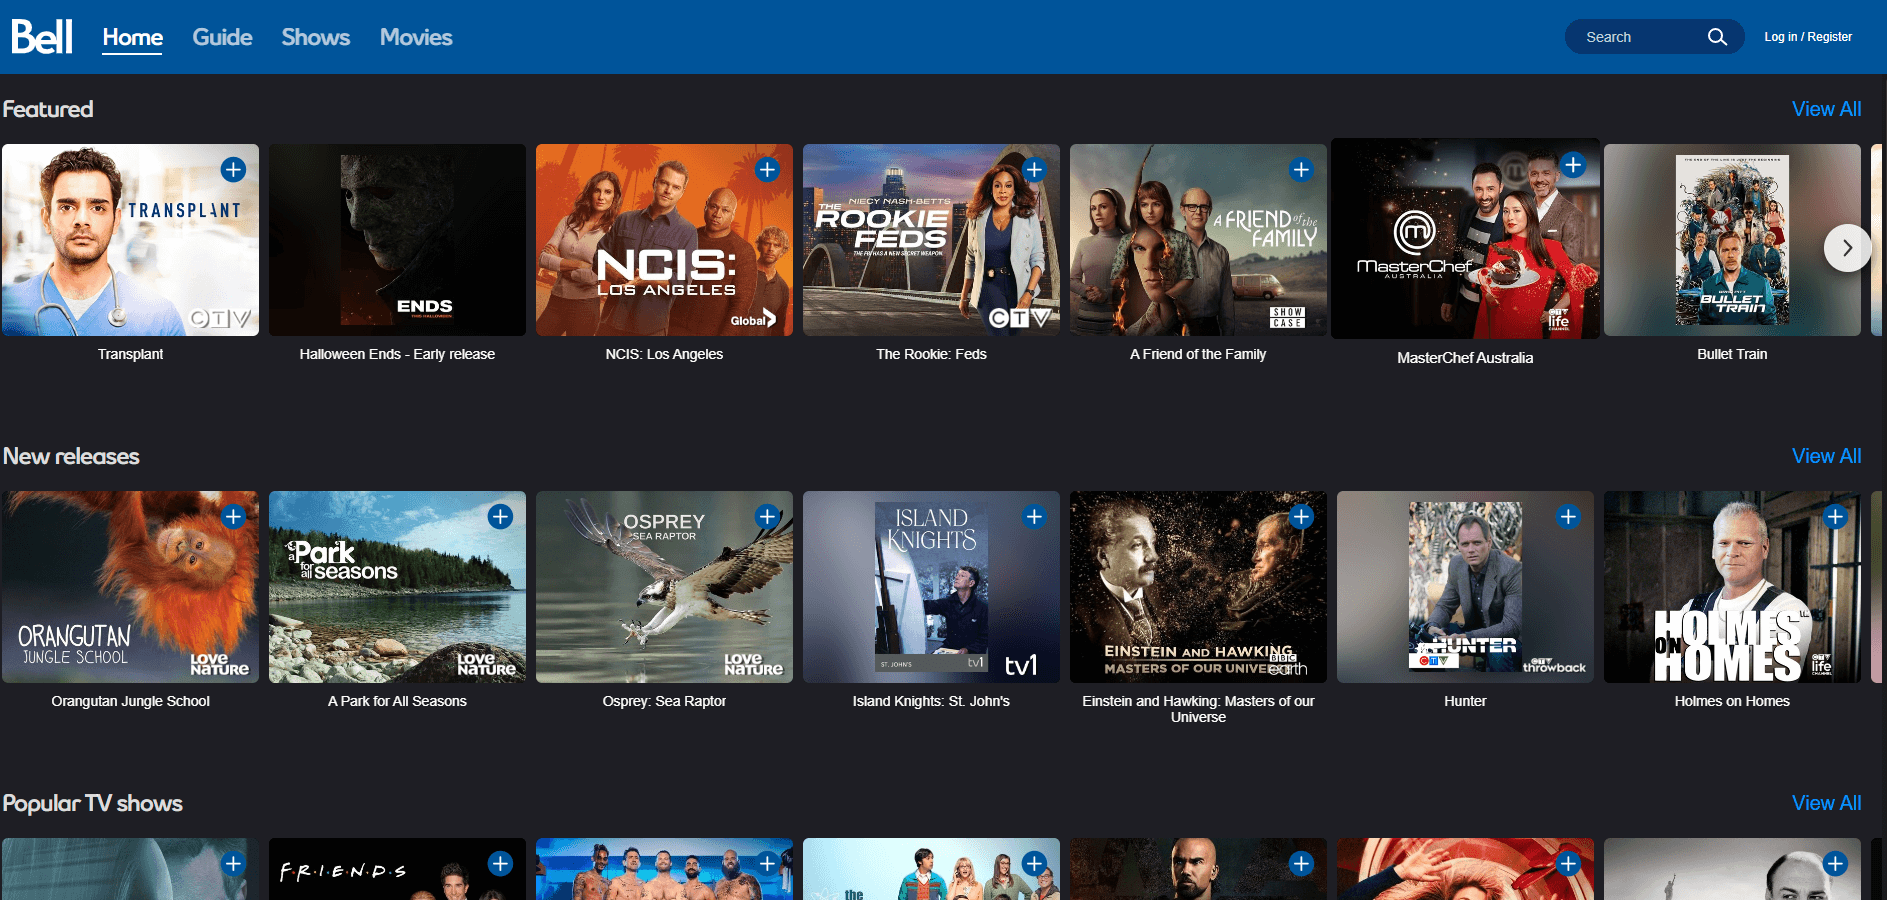Add Holmes on Homes via plus icon
The height and width of the screenshot is (900, 1887).
[1835, 516]
